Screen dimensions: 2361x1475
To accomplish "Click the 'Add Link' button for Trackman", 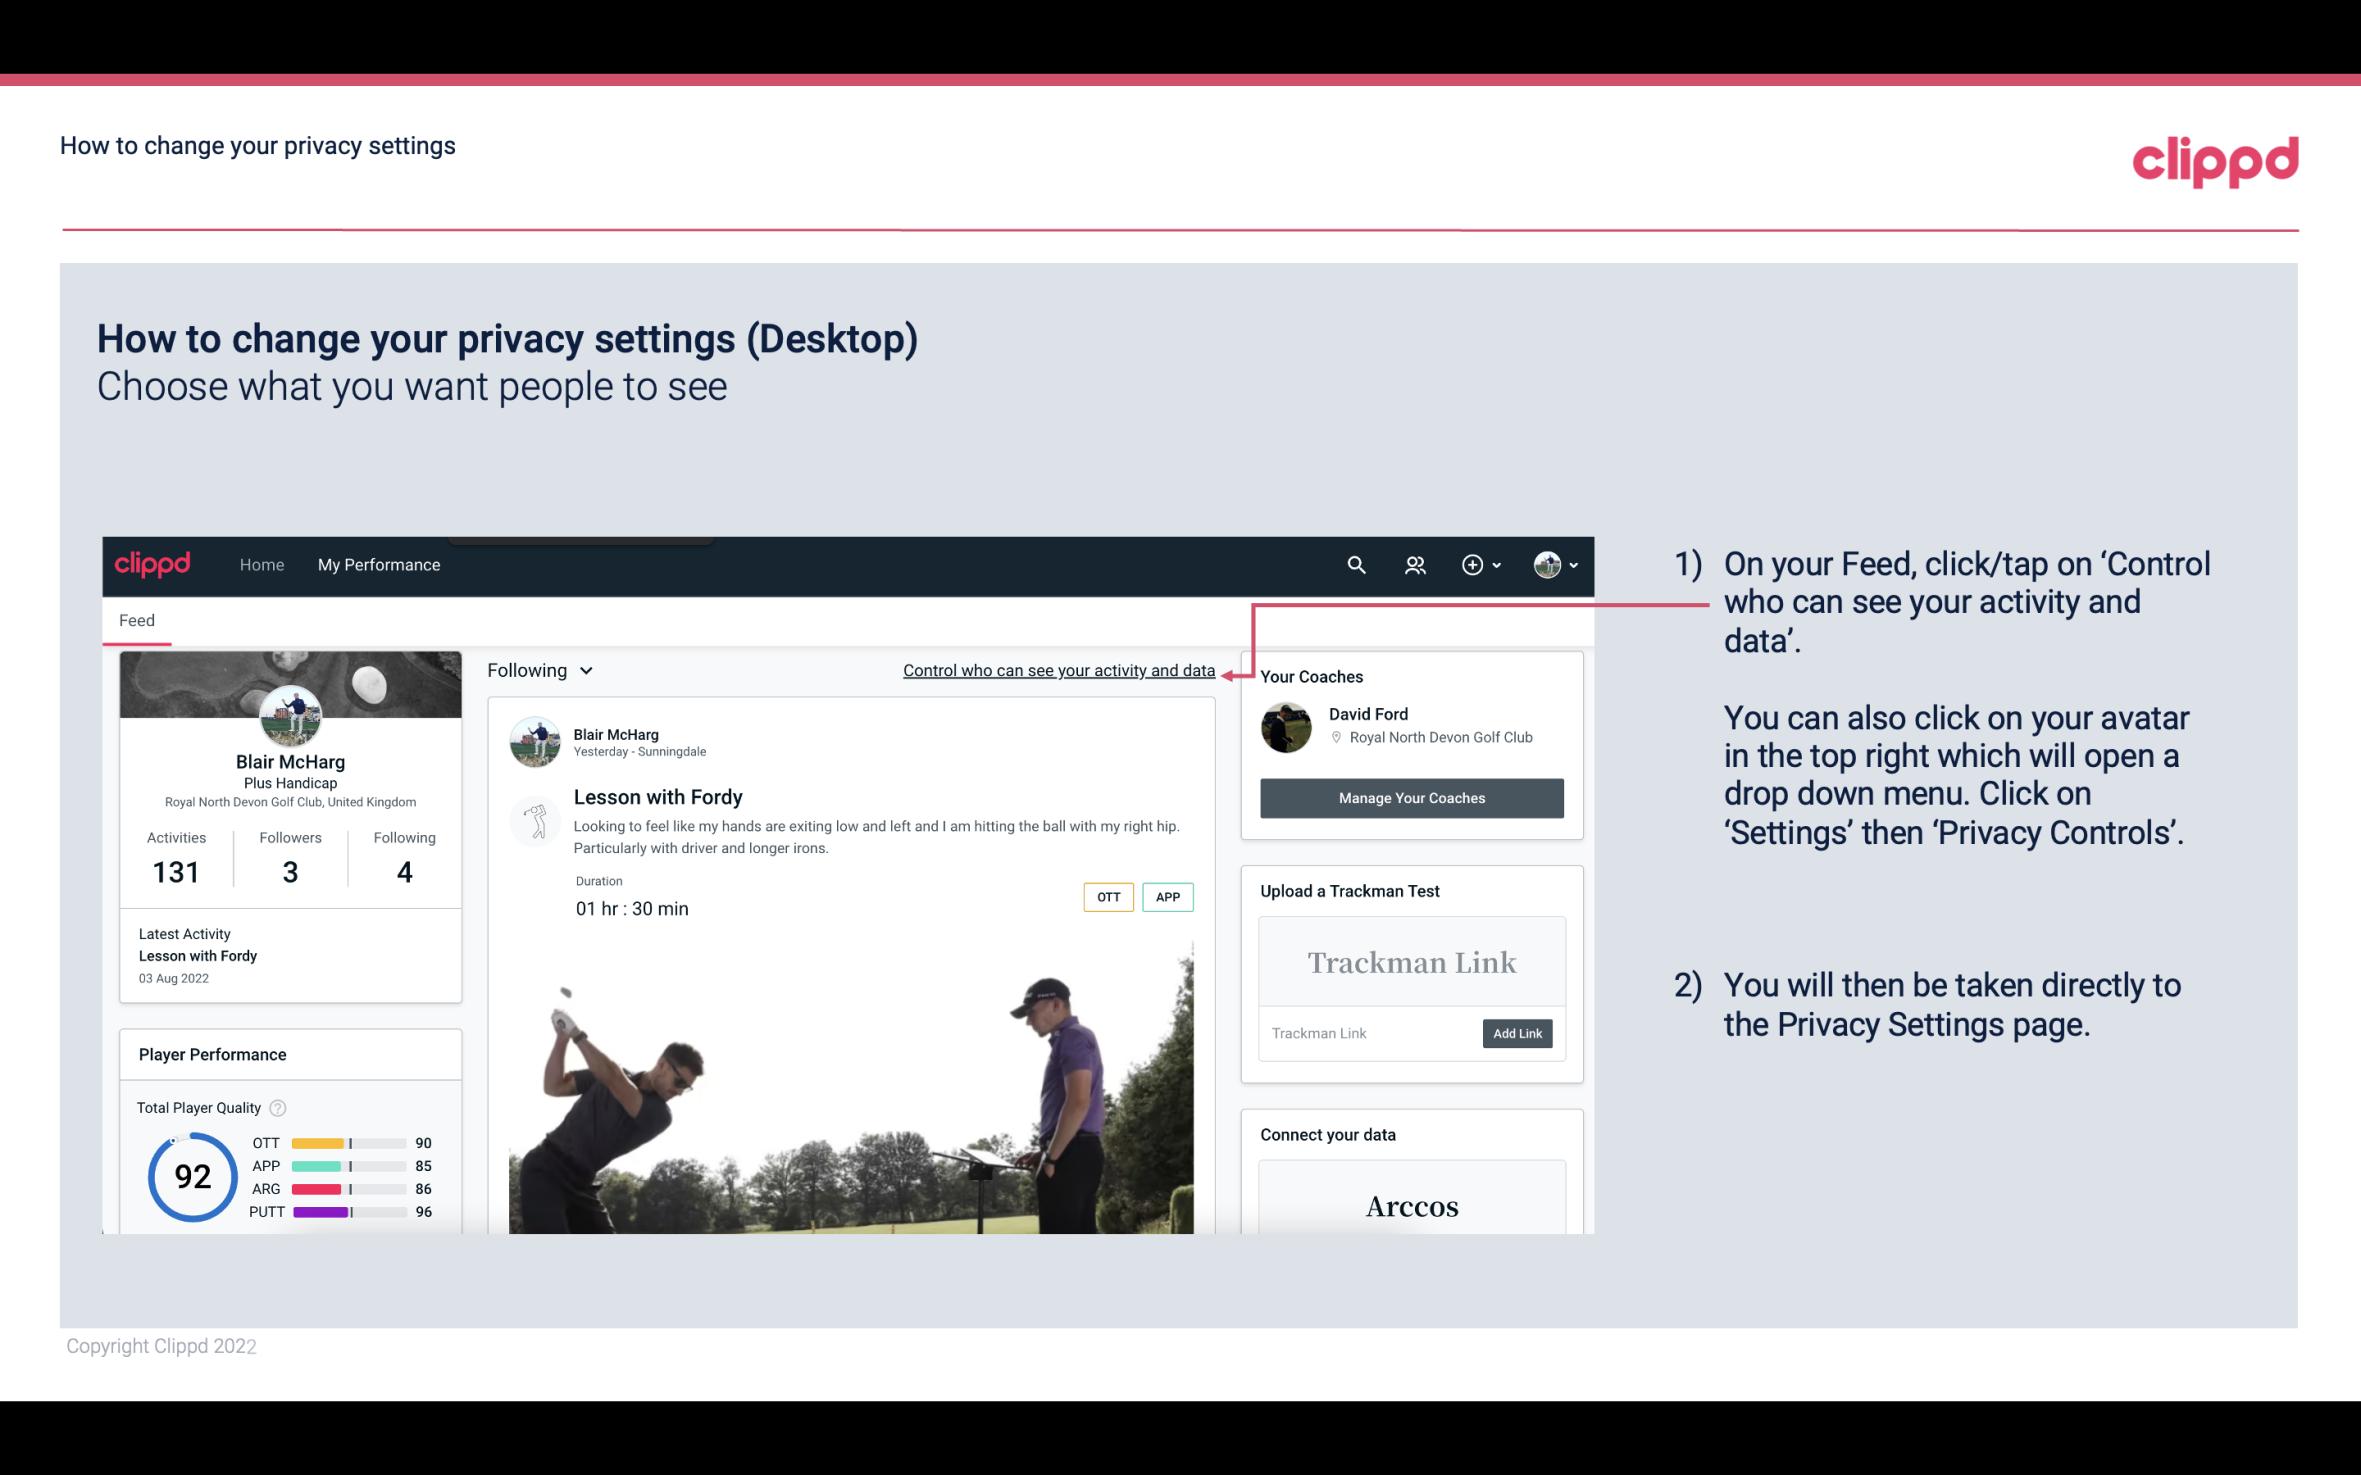I will point(1515,1033).
